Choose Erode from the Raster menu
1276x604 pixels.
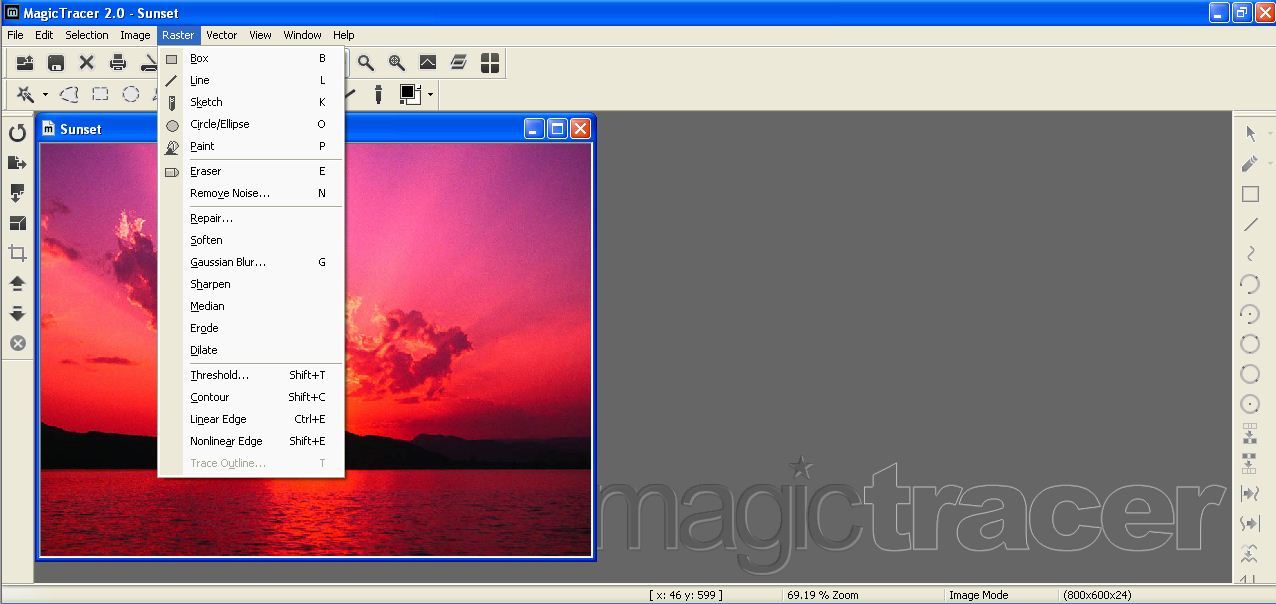pos(251,328)
